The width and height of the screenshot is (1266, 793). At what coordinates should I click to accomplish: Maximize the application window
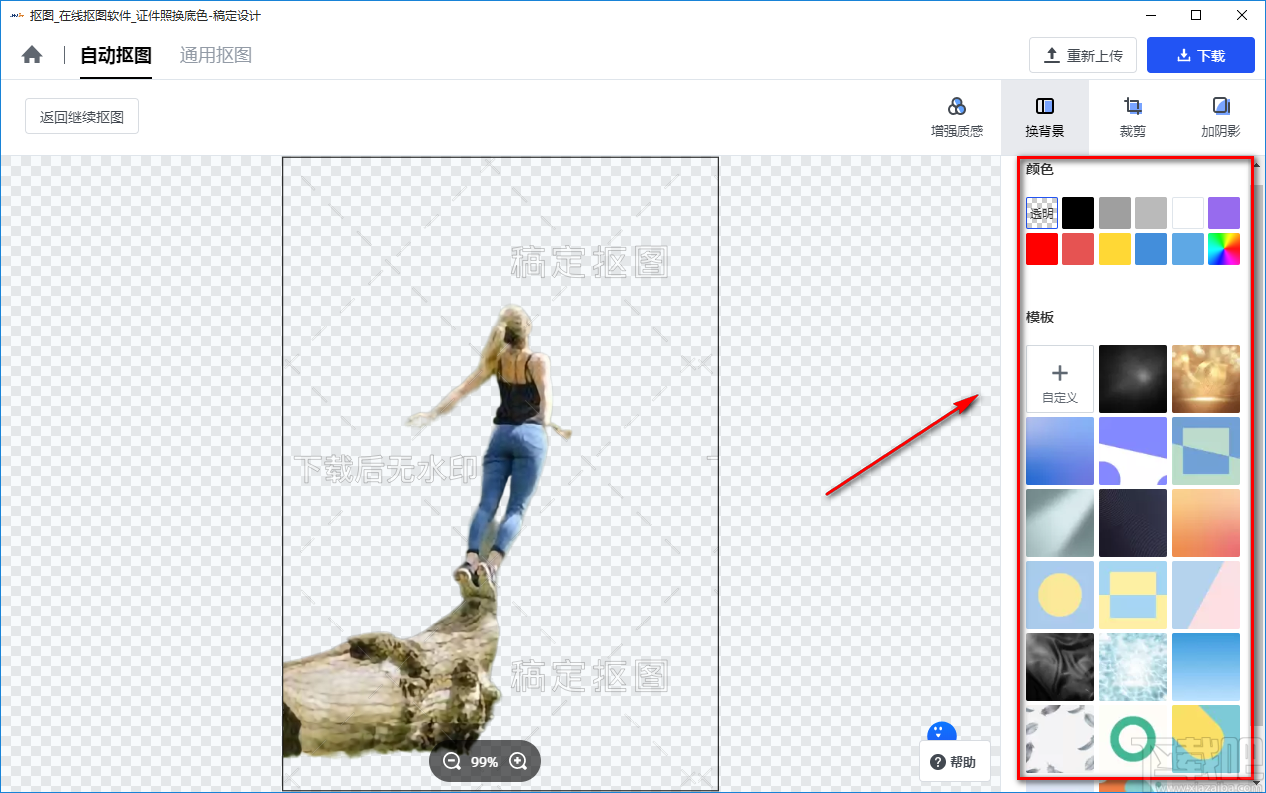pyautogui.click(x=1196, y=15)
